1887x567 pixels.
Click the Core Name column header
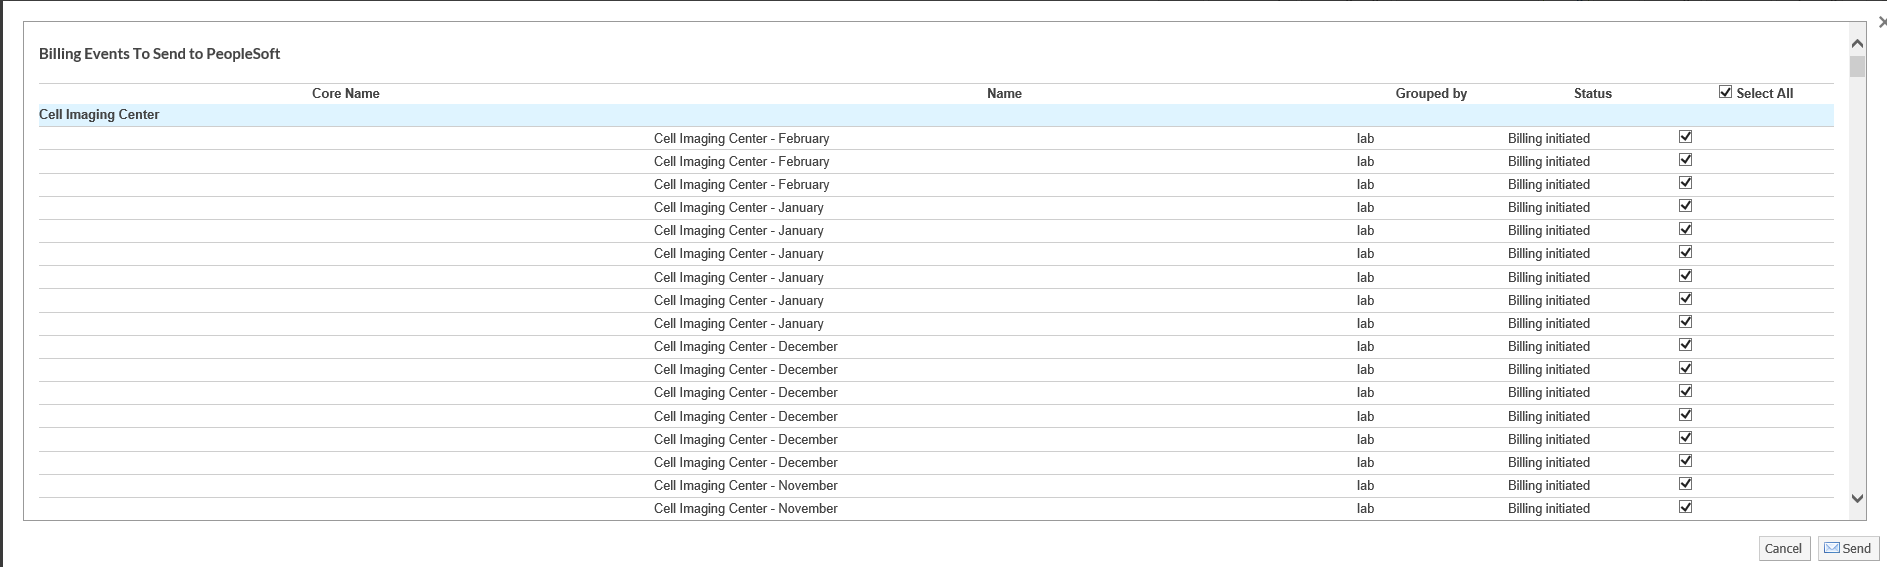coord(345,93)
